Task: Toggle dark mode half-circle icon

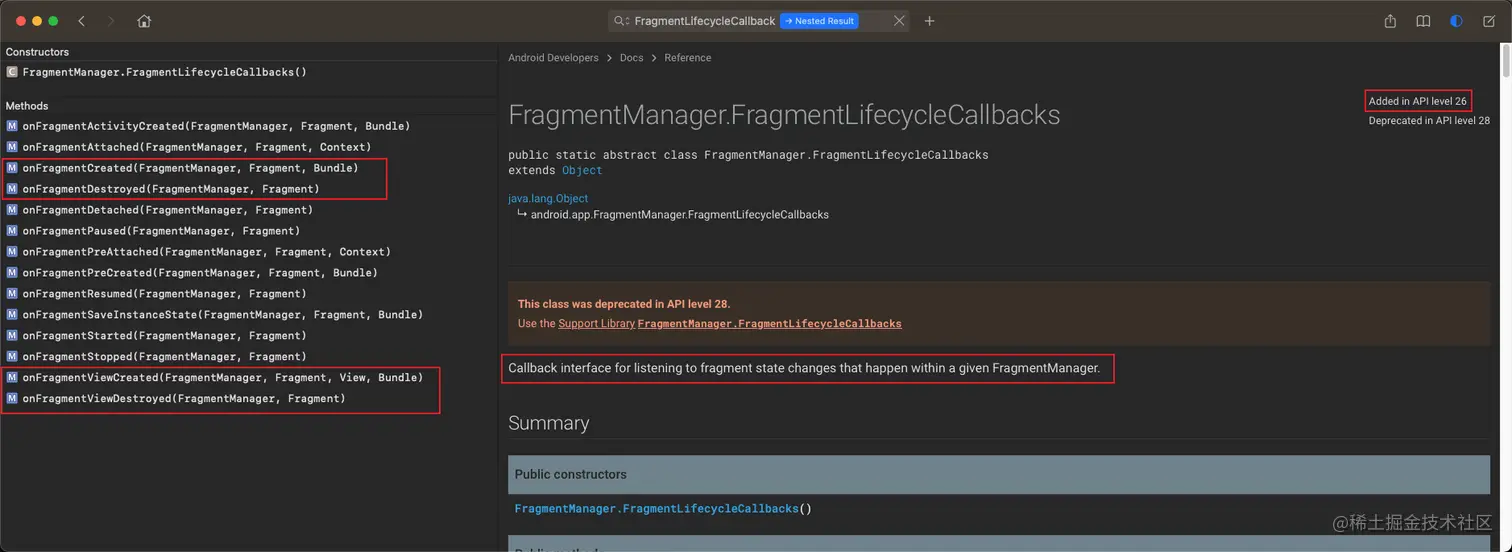Action: 1456,21
